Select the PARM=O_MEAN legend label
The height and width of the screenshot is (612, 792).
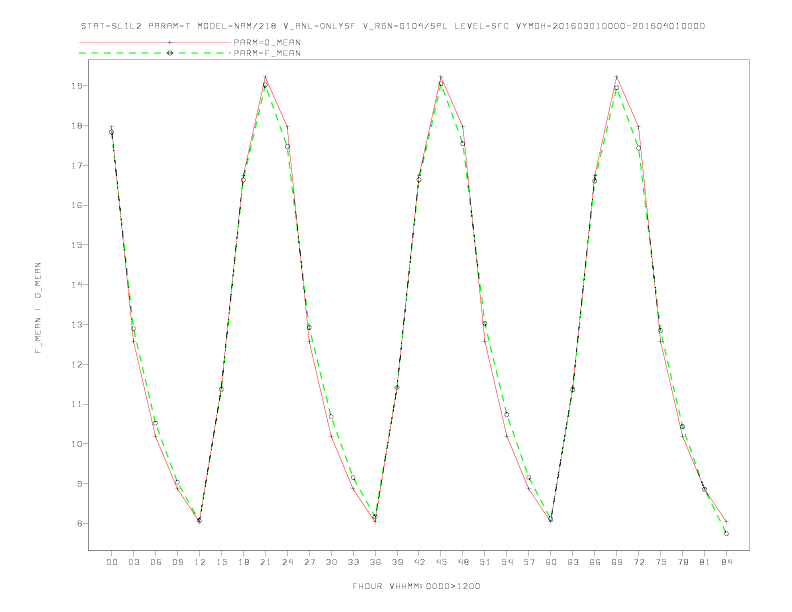pyautogui.click(x=267, y=42)
